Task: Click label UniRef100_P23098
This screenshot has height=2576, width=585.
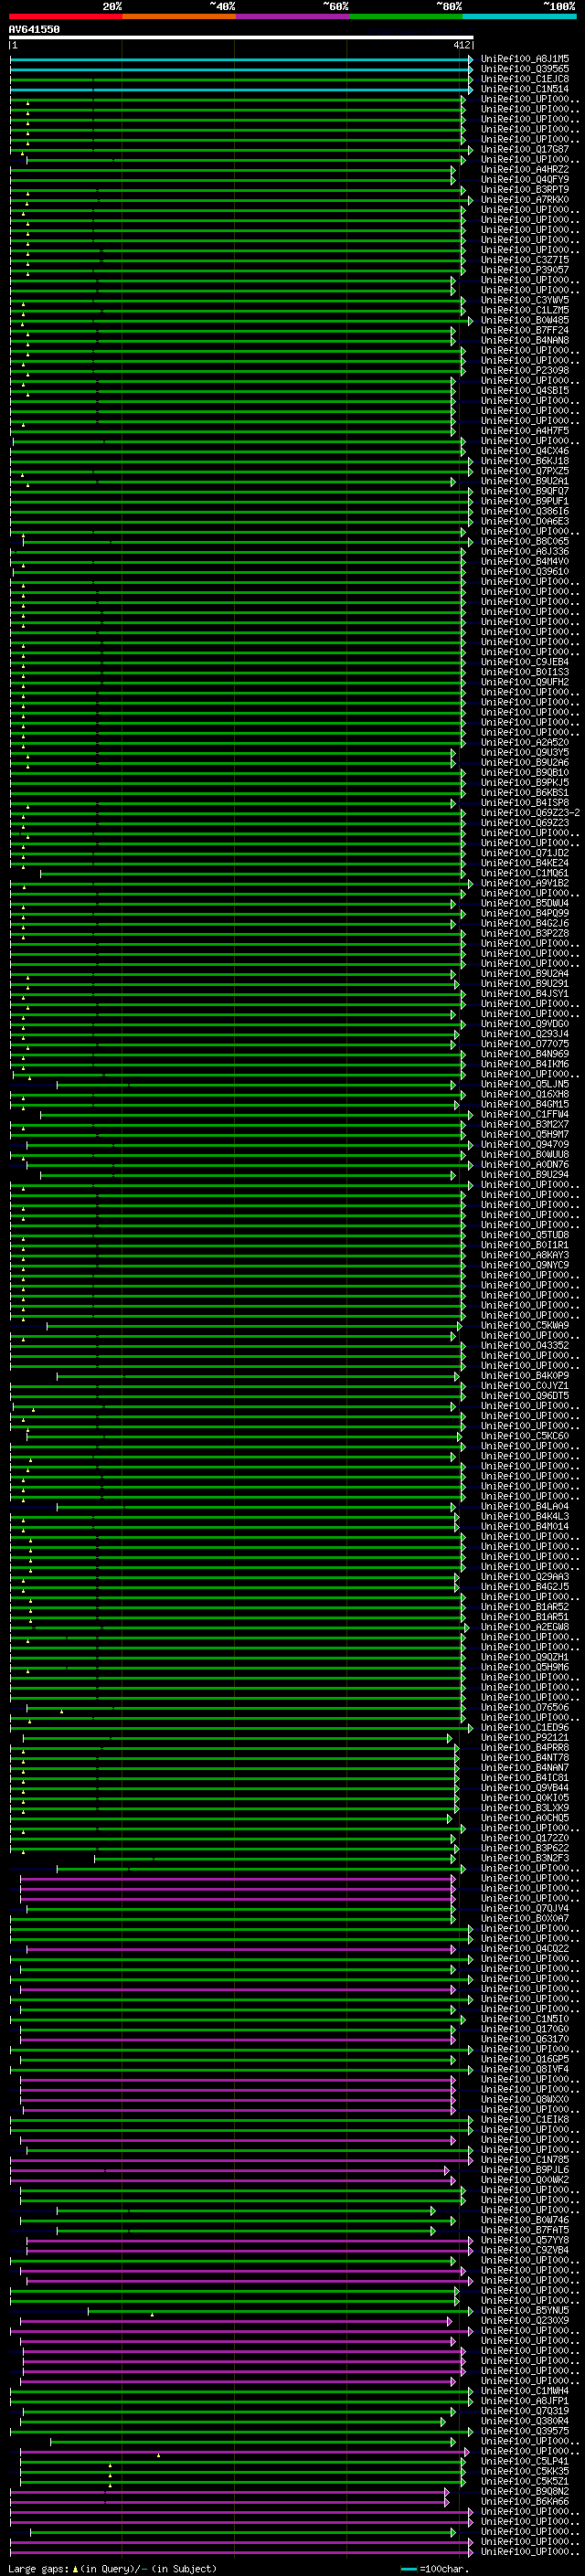Action: tap(525, 370)
